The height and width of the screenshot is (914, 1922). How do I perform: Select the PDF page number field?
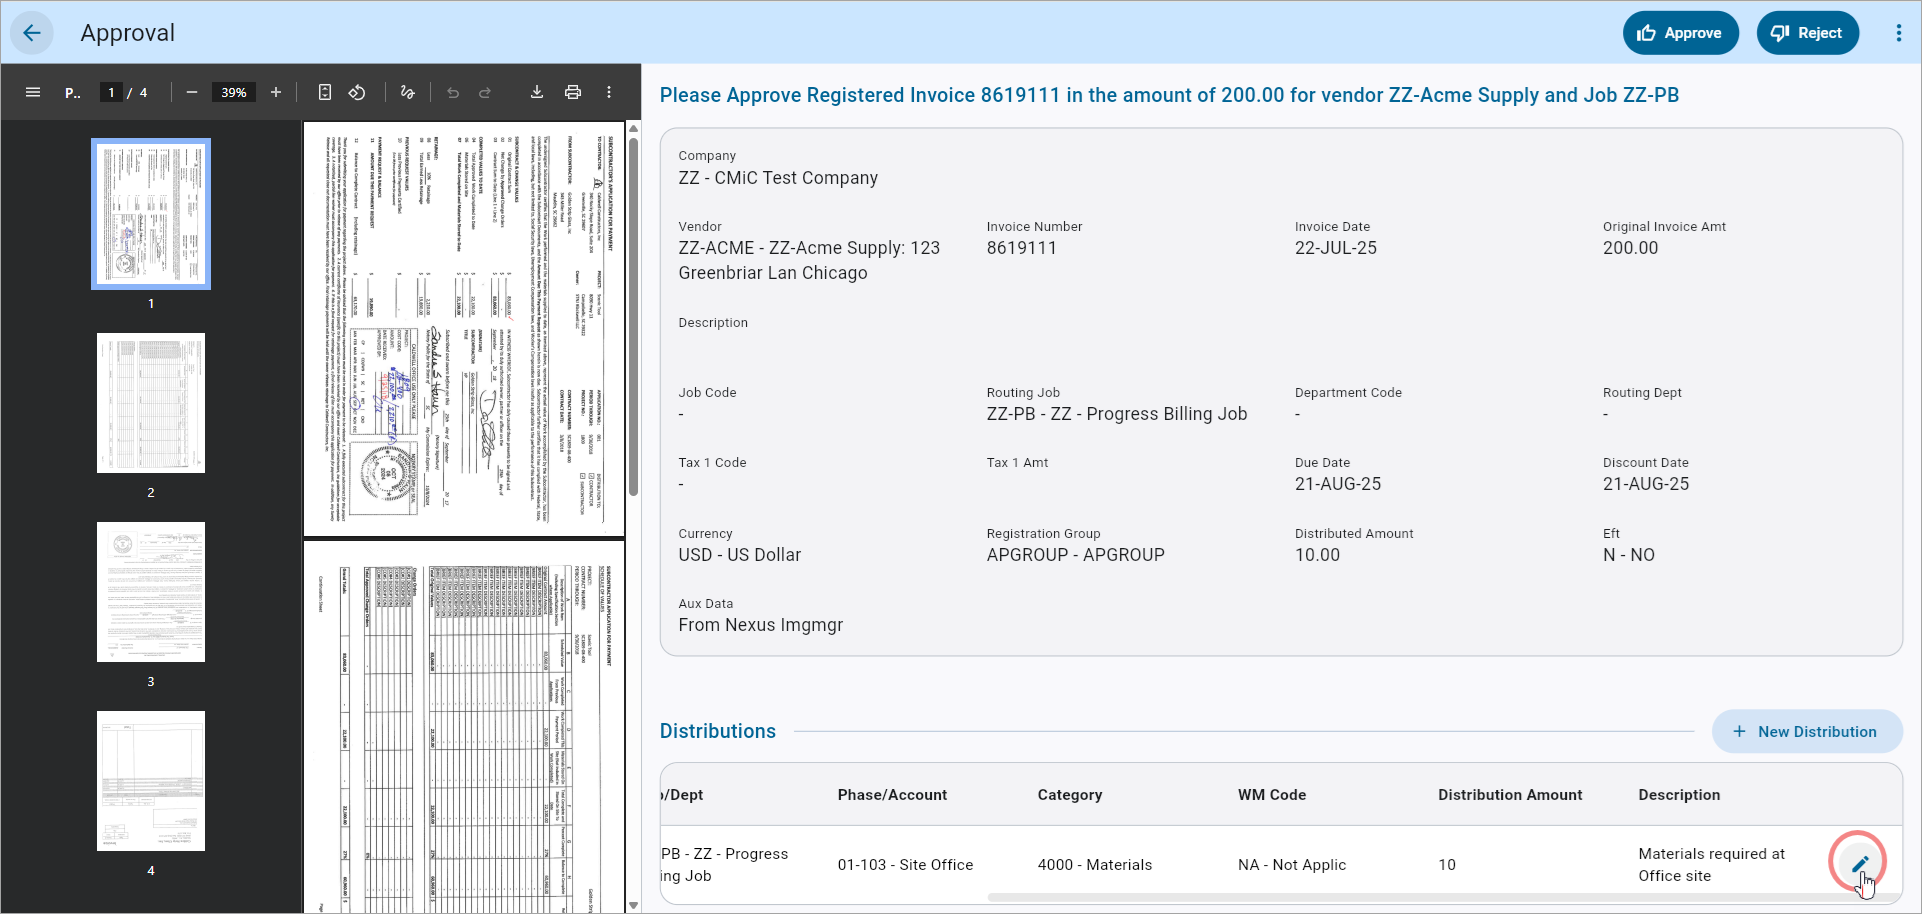pyautogui.click(x=111, y=92)
